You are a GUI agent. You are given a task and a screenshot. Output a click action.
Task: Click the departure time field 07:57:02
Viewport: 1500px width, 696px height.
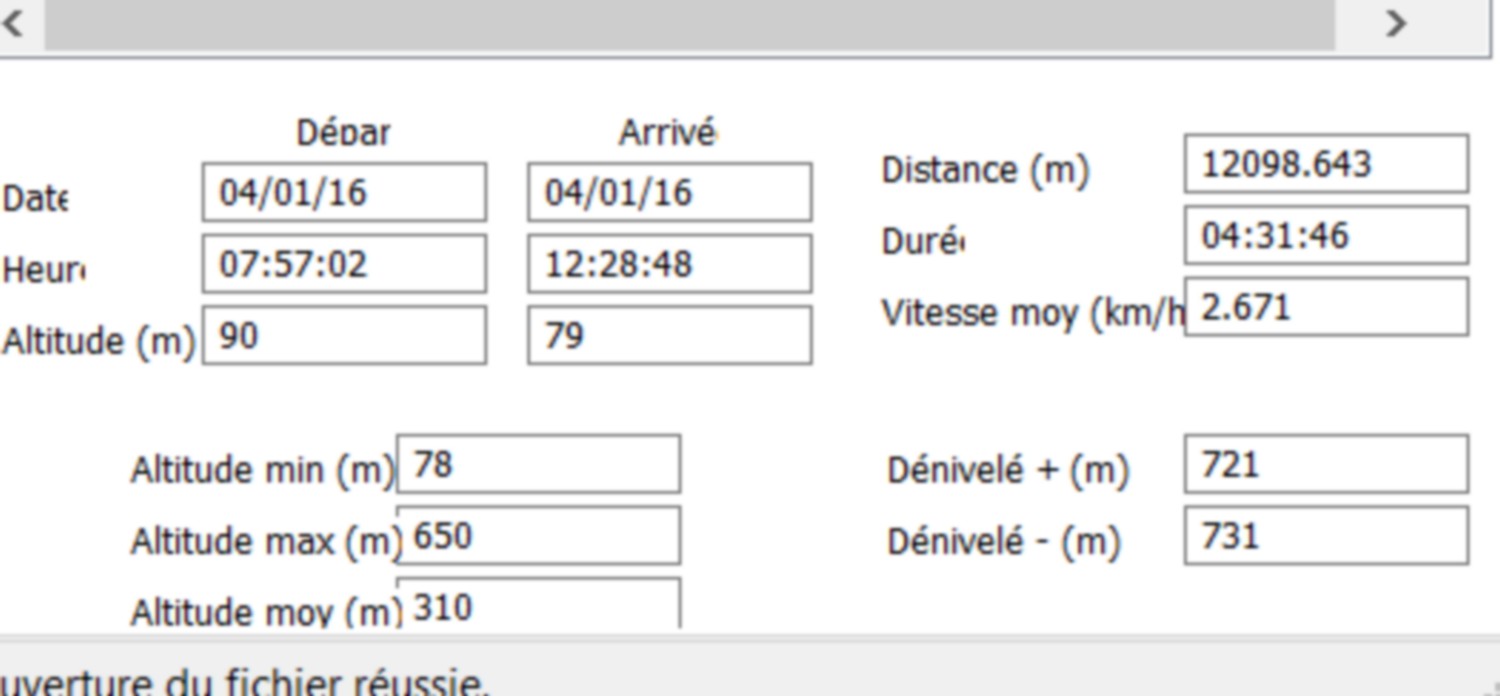click(344, 264)
